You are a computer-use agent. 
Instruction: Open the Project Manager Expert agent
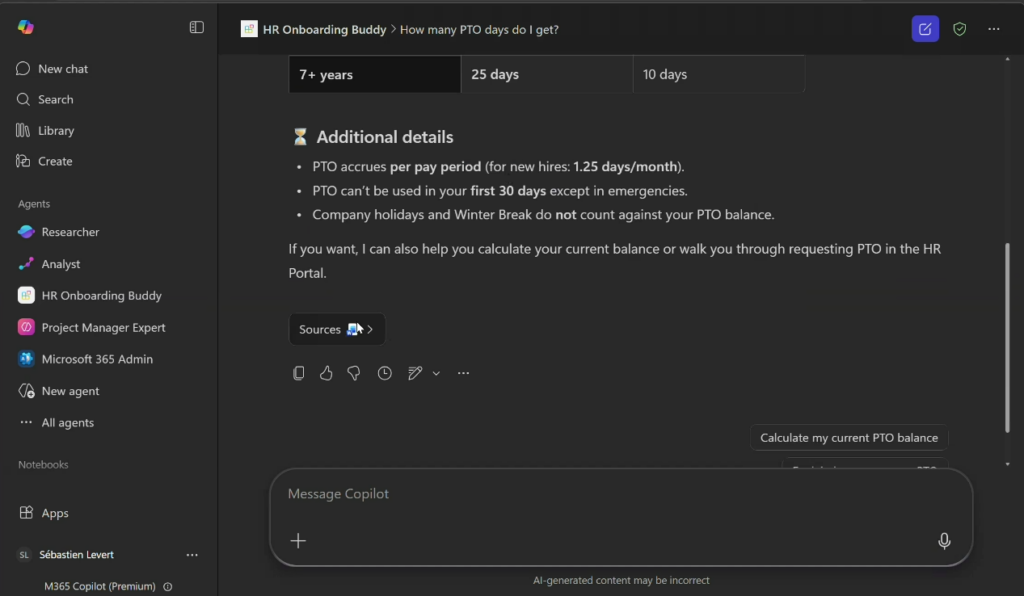(x=103, y=327)
